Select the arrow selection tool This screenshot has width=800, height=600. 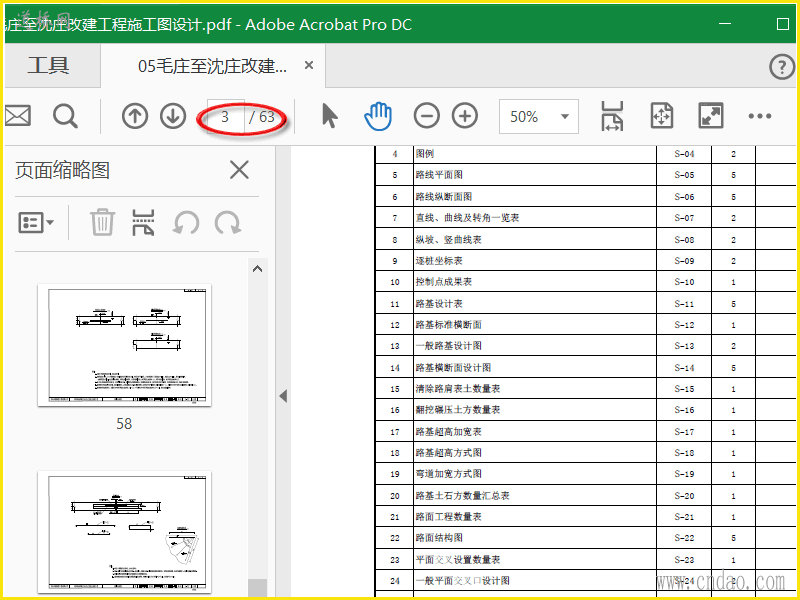pos(330,116)
